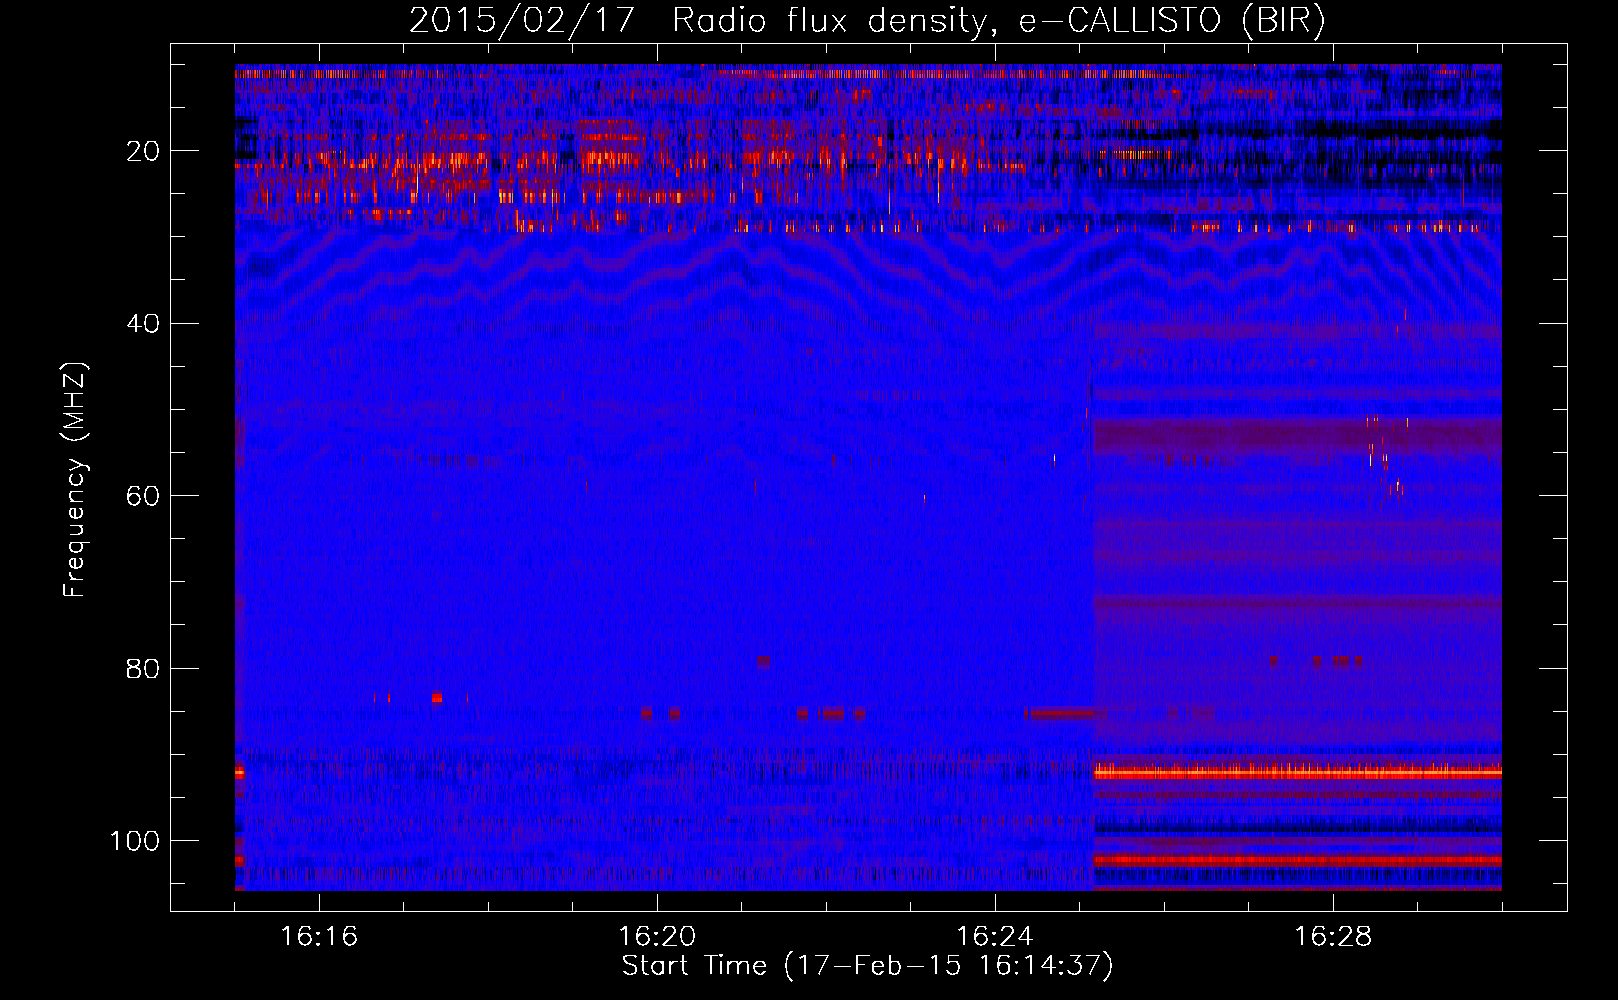Click the 'Frequency (MHZ)' y-axis label

pyautogui.click(x=74, y=480)
